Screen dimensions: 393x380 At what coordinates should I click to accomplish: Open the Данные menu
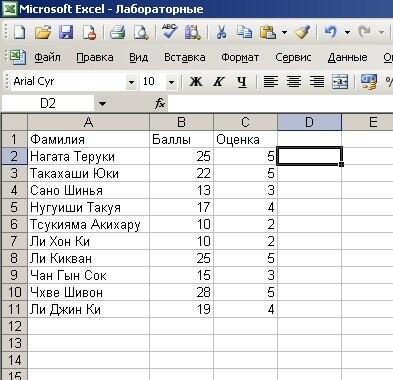[347, 57]
